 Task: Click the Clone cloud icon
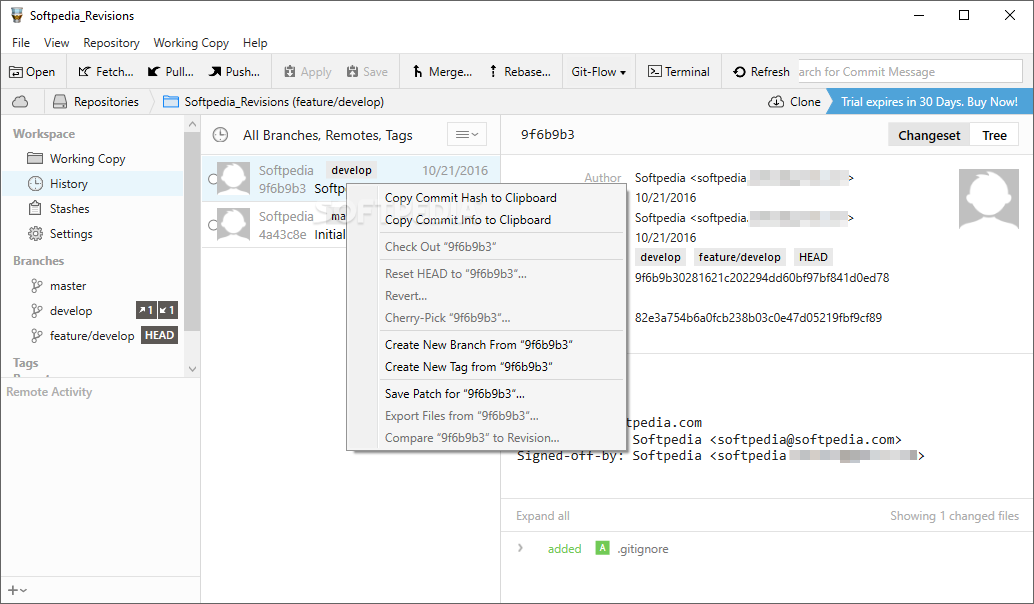[x=776, y=102]
